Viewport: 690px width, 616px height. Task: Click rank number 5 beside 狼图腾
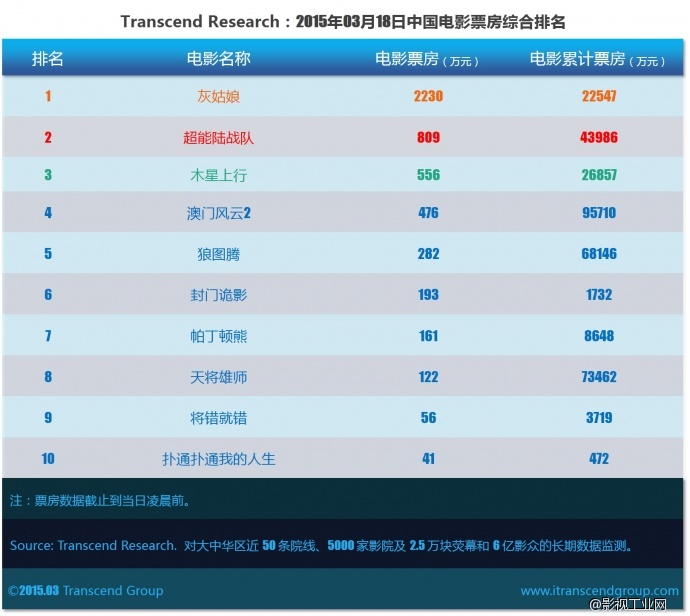point(48,254)
